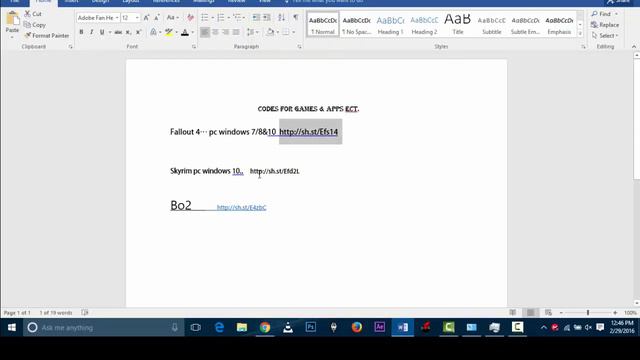The image size is (640, 360).
Task: Toggle Italic formatting
Action: click(91, 32)
